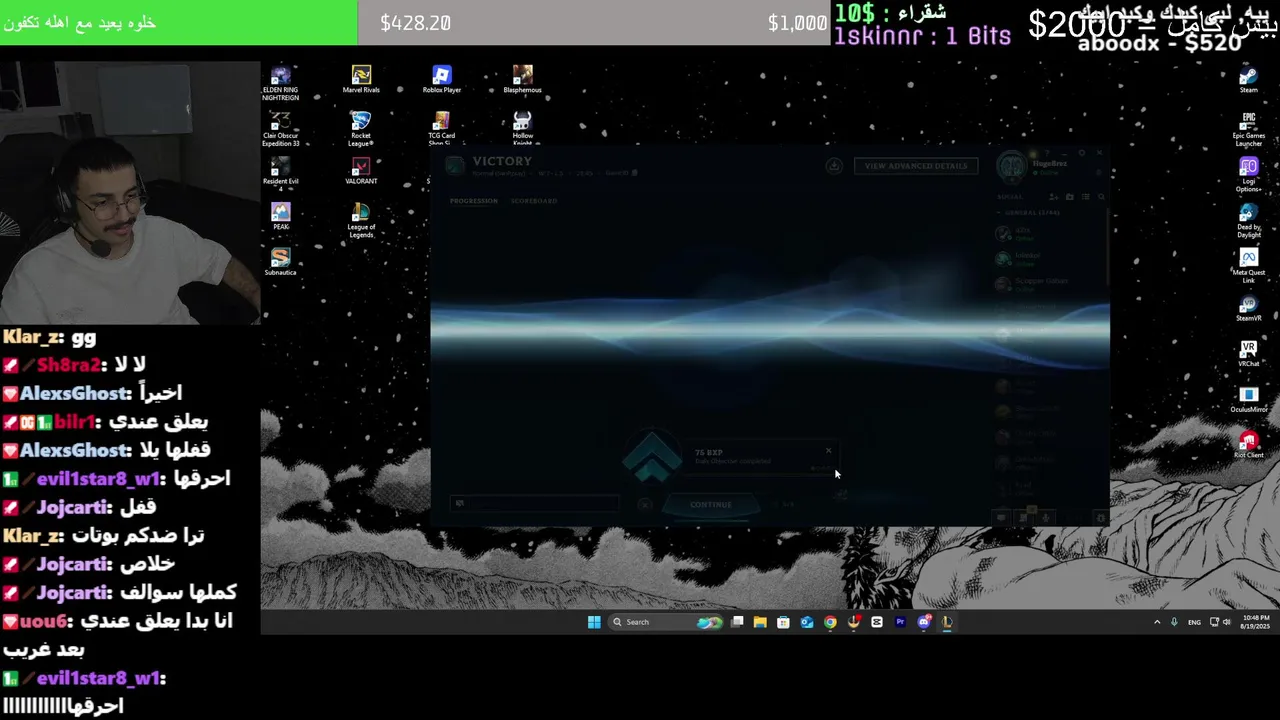
Task: Switch the ENG input language indicator
Action: (x=1194, y=622)
